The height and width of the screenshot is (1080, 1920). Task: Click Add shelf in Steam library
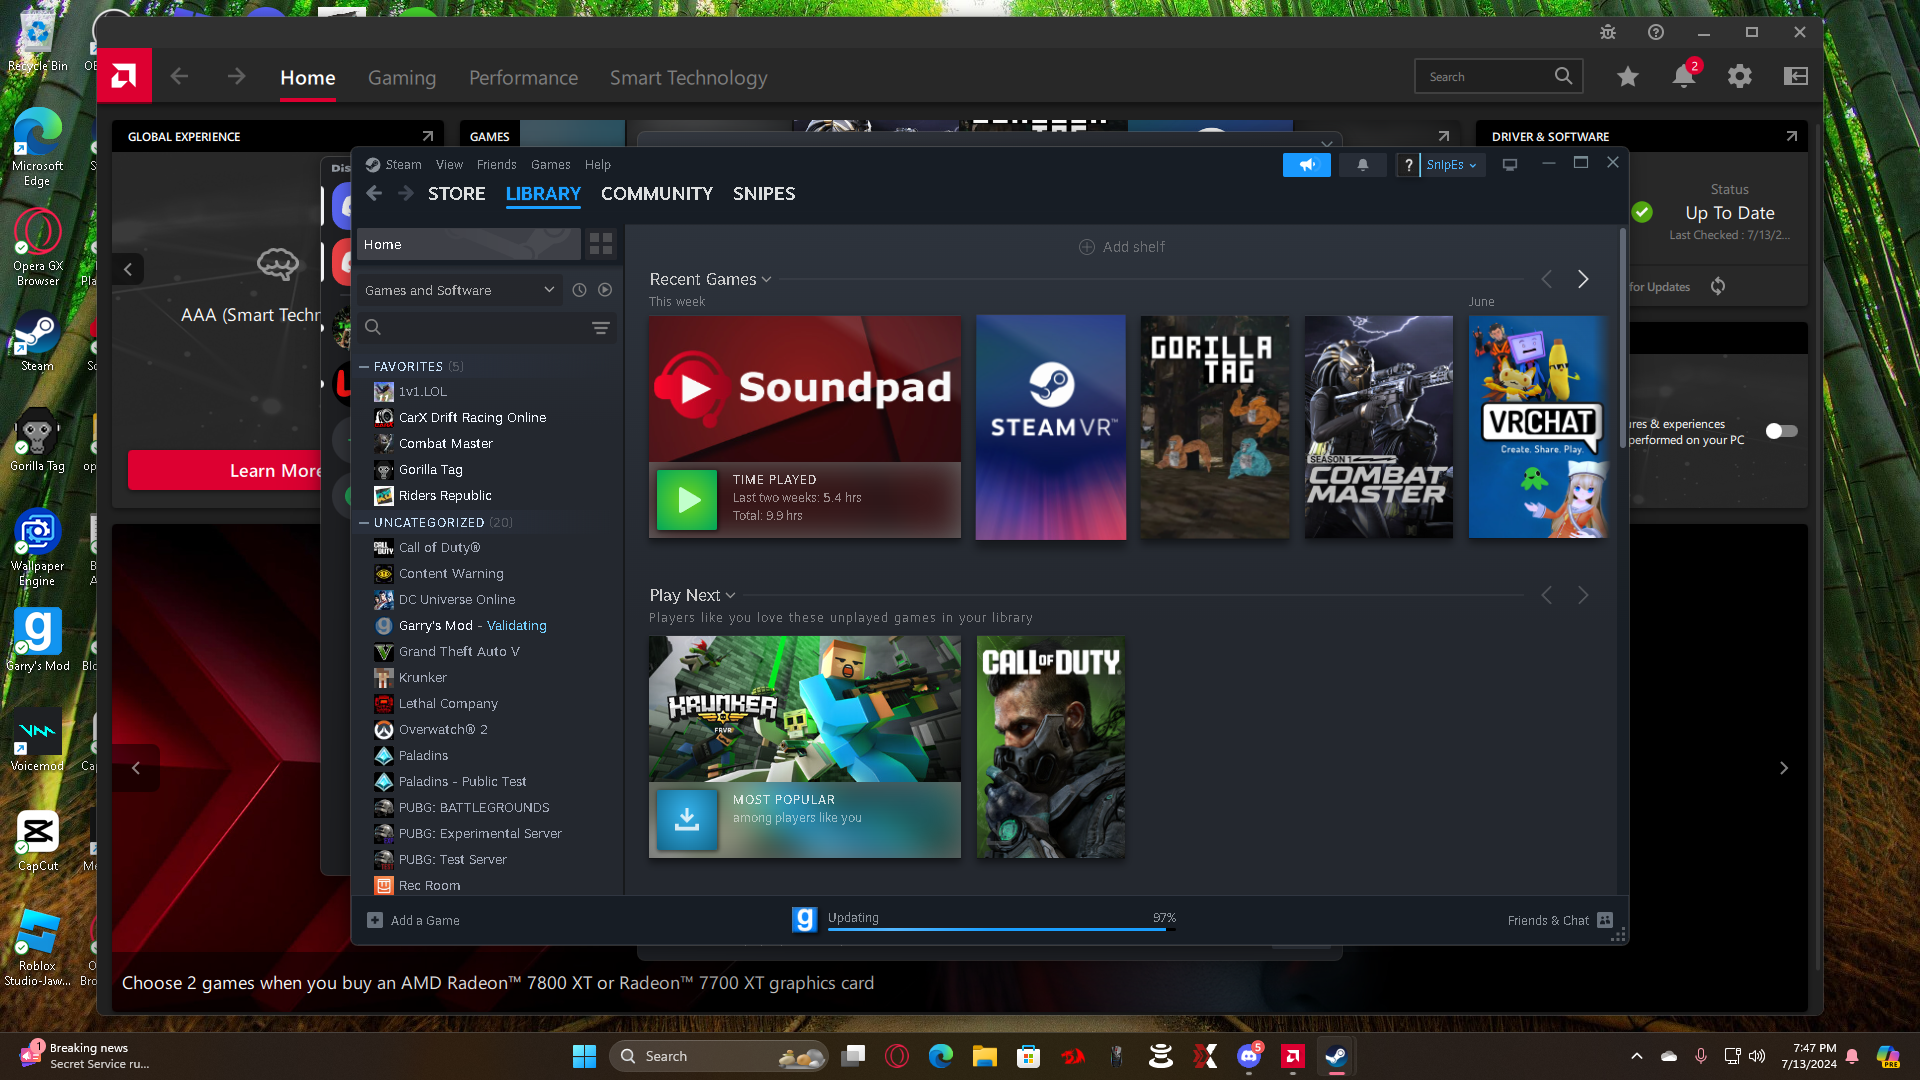click(1122, 247)
